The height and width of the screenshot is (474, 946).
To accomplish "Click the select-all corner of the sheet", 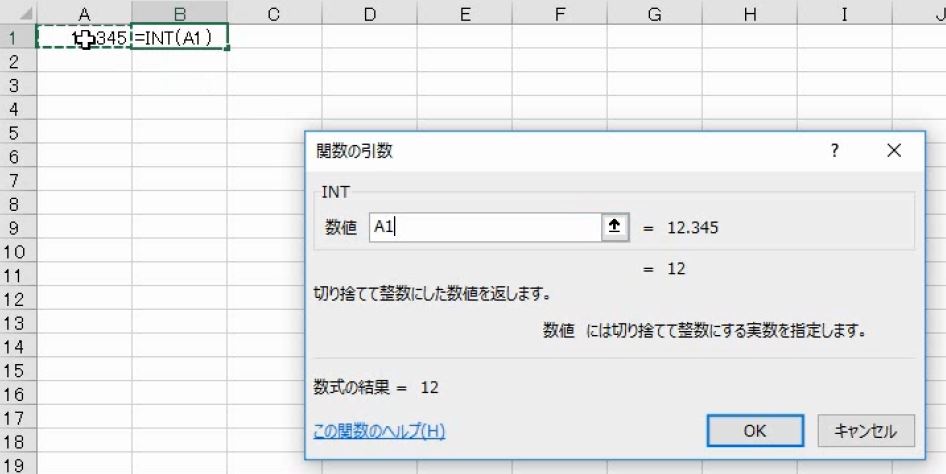I will (18, 13).
